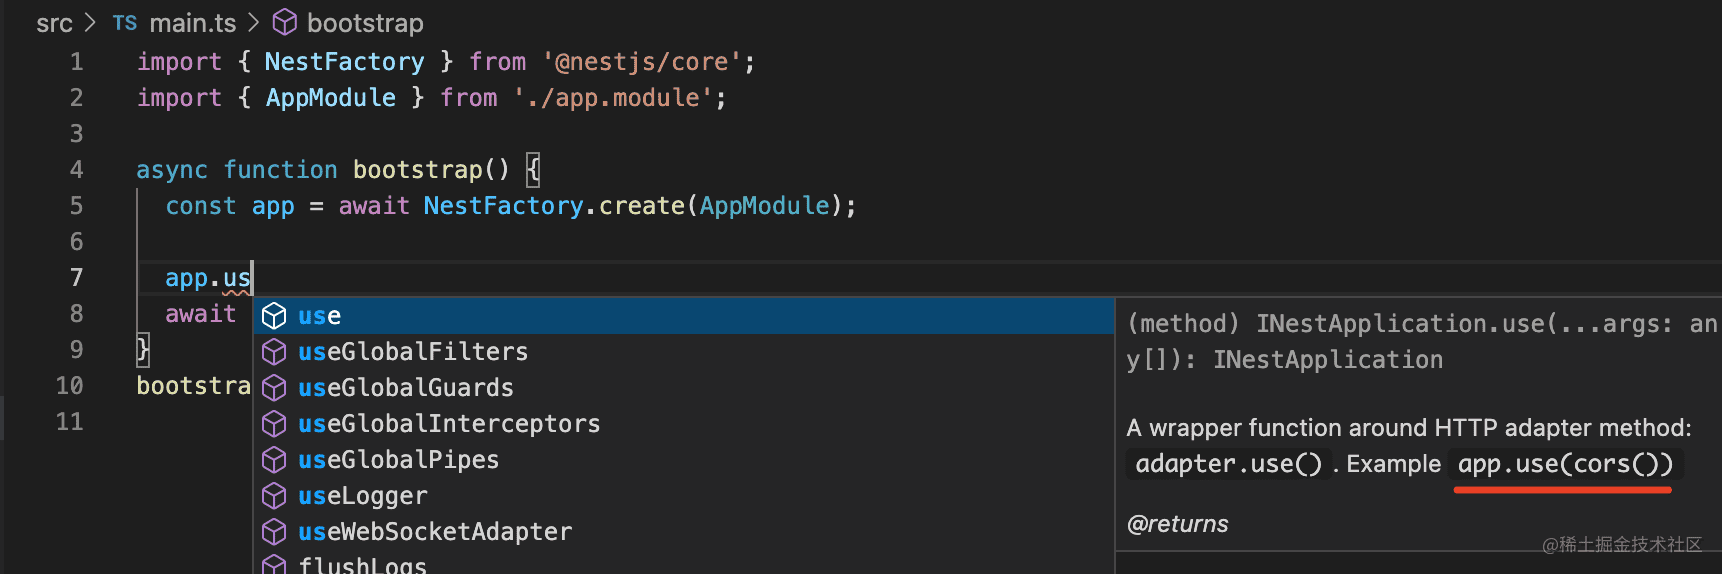The width and height of the screenshot is (1722, 574).
Task: Open the main.ts breadcrumb item
Action: [192, 23]
